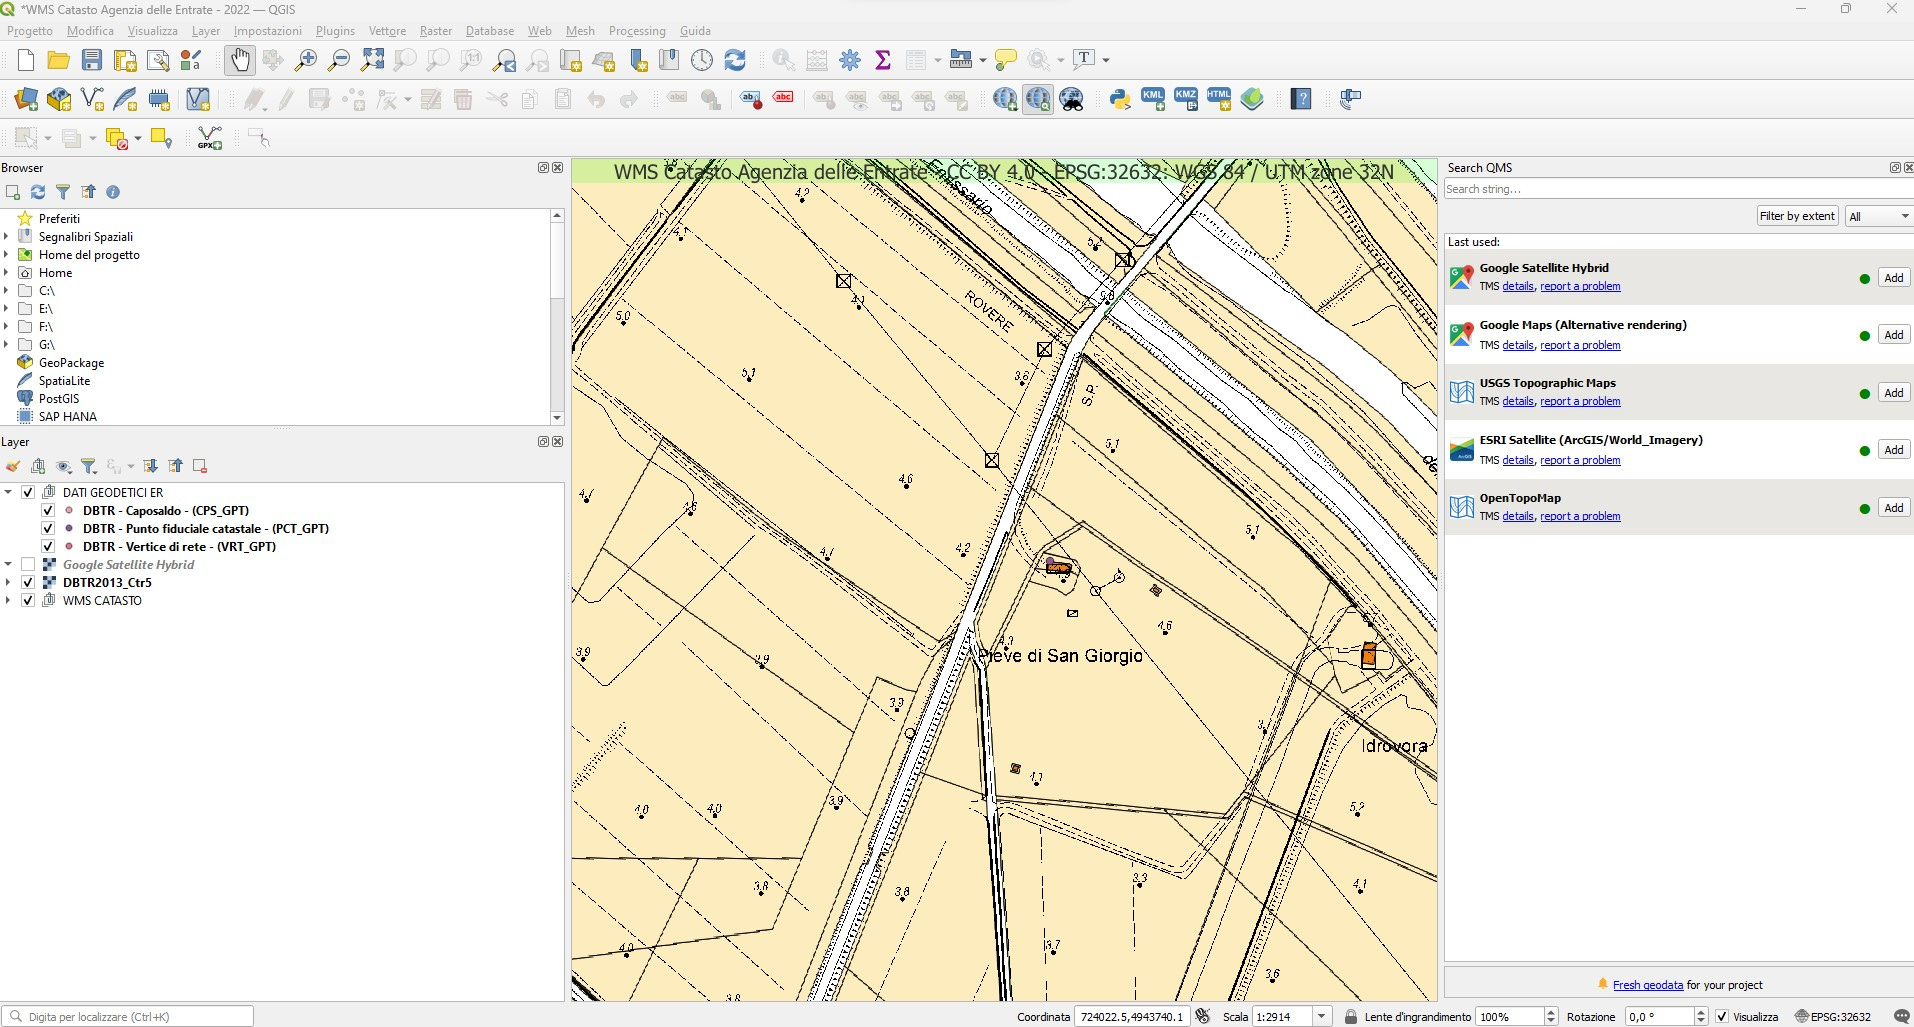Click New GeoPackage Layer icon
Viewport: 1914px width, 1027px height.
point(59,99)
